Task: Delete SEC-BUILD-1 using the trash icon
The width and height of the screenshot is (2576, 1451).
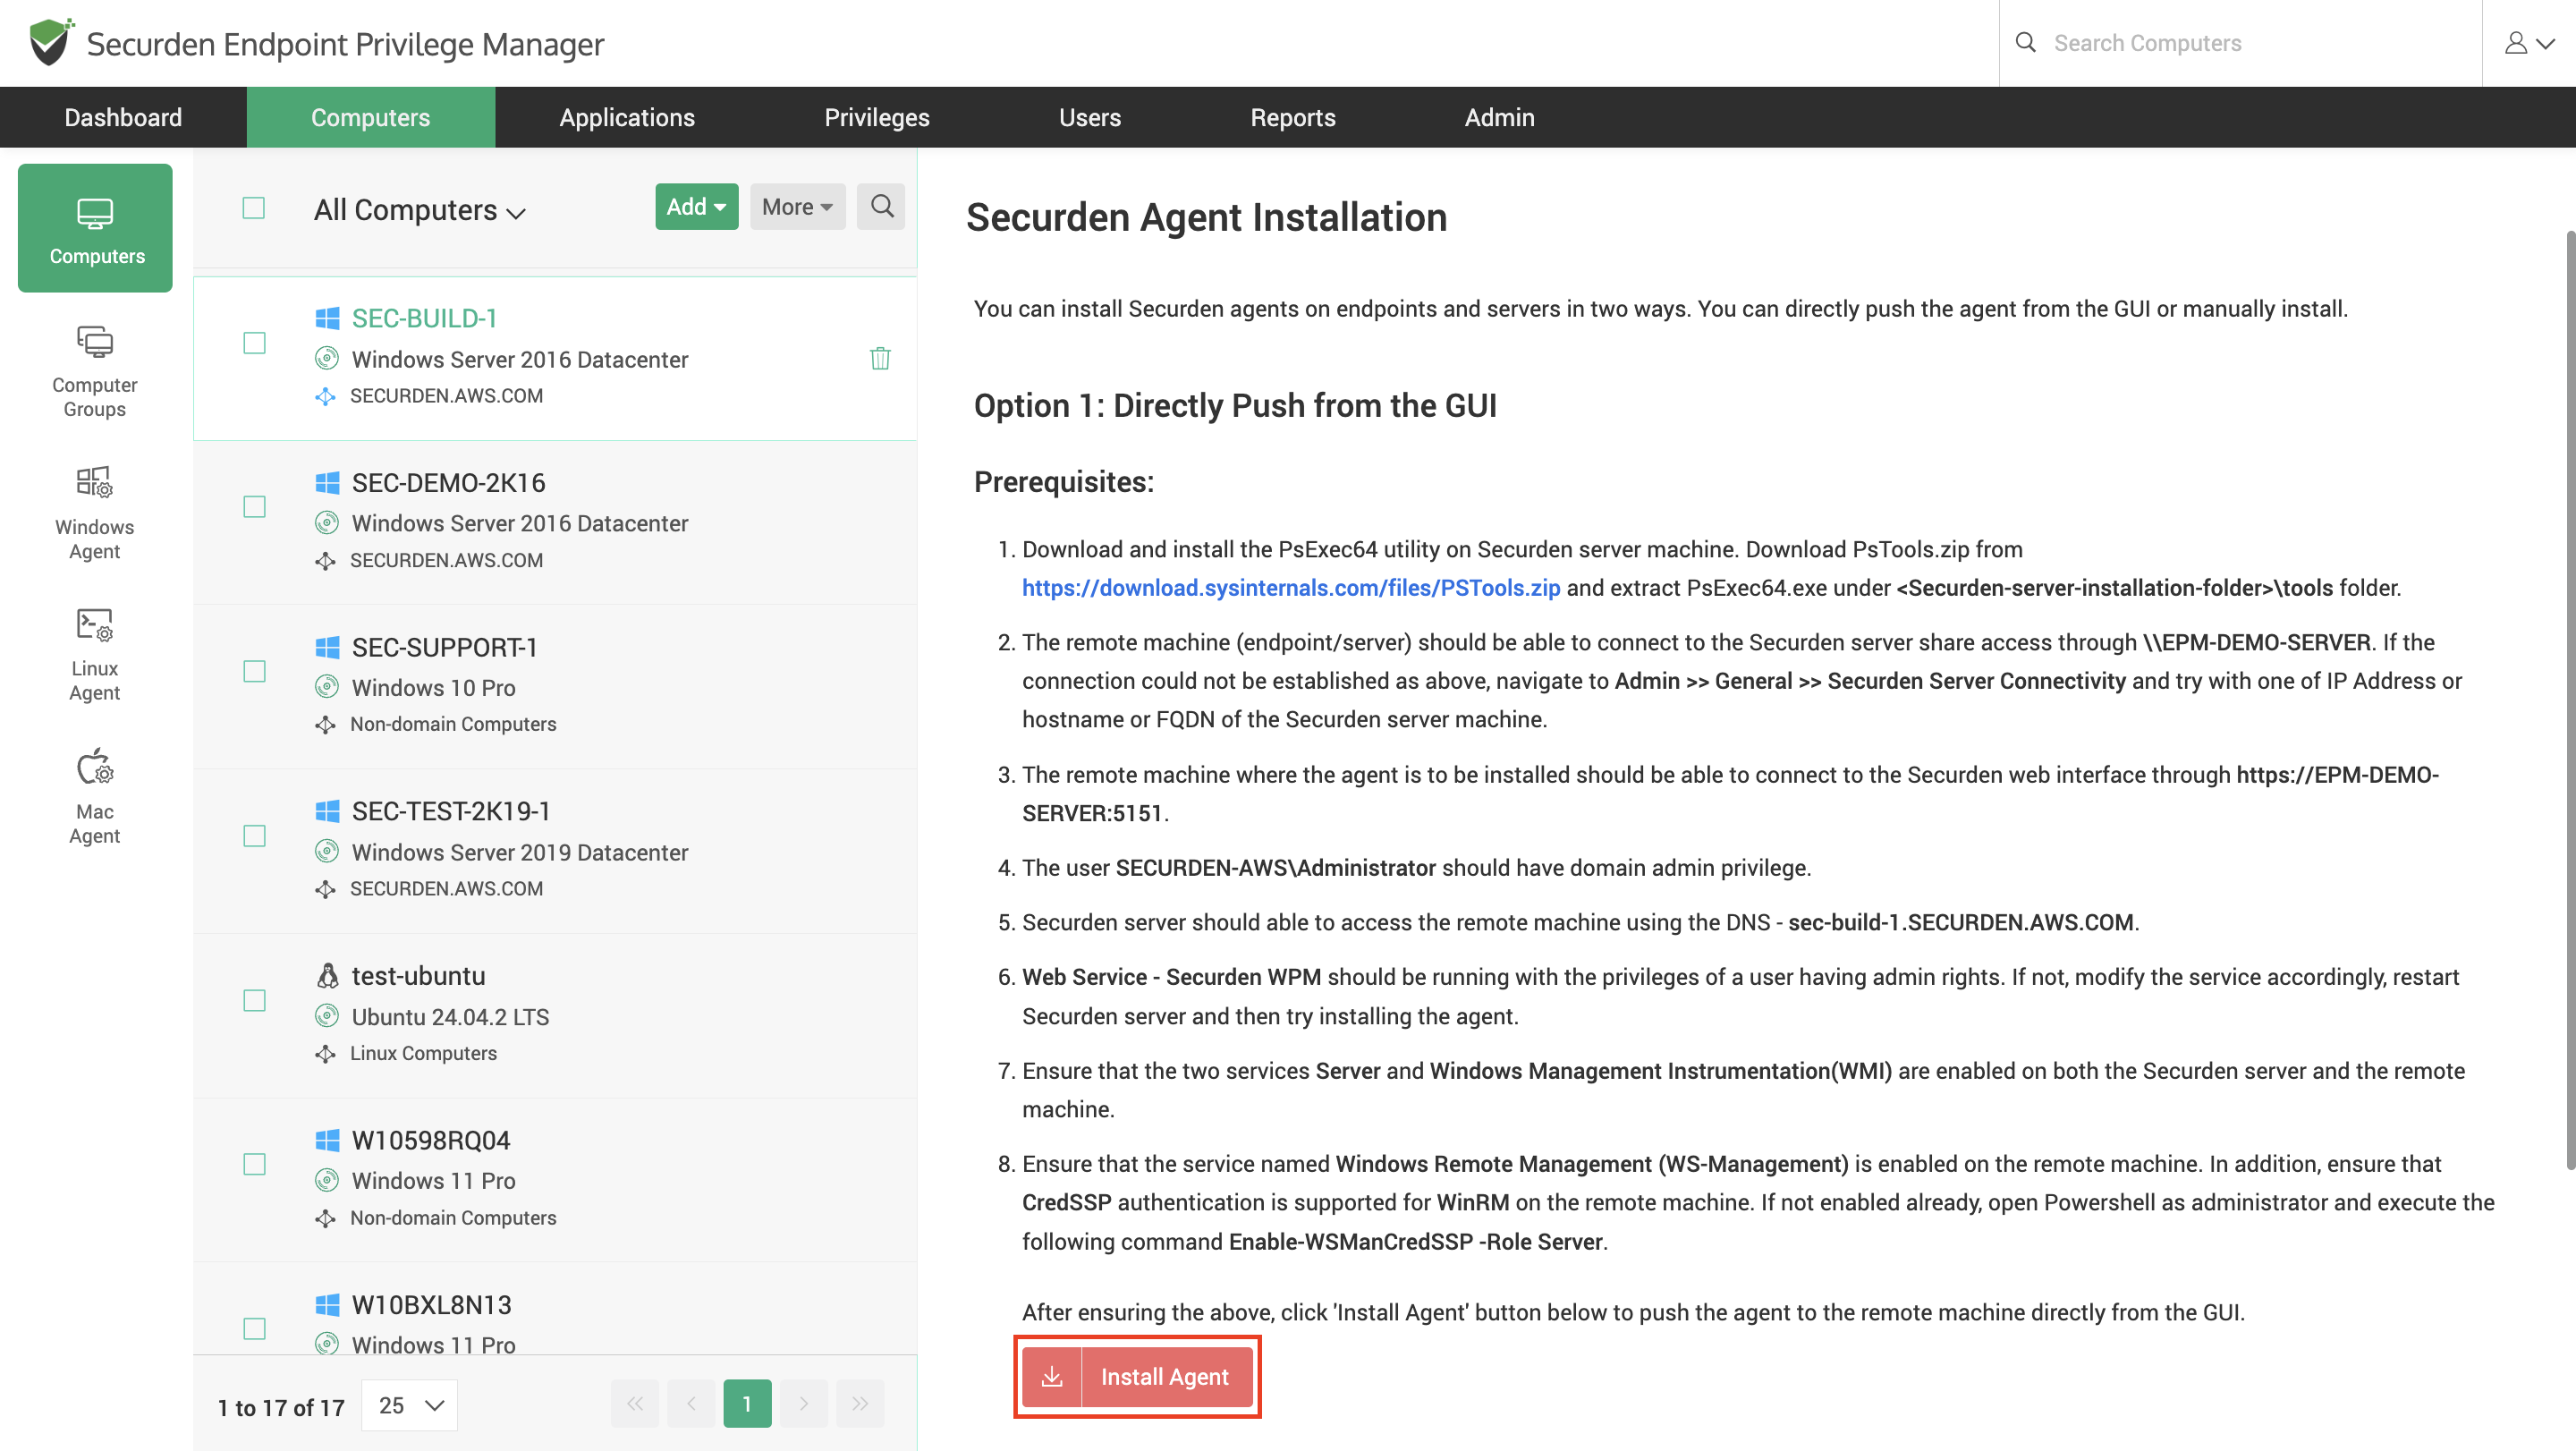Action: [880, 358]
